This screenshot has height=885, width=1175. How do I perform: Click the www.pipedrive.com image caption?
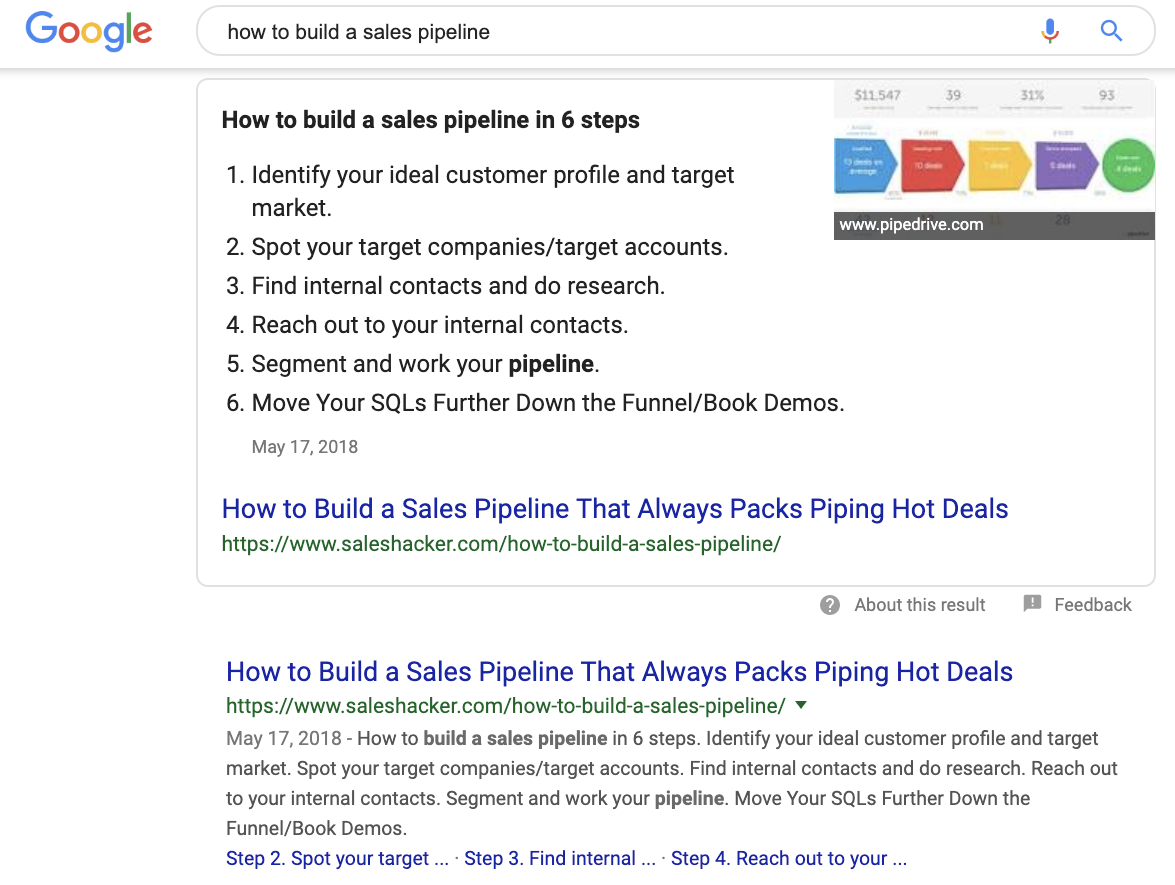[x=911, y=225]
